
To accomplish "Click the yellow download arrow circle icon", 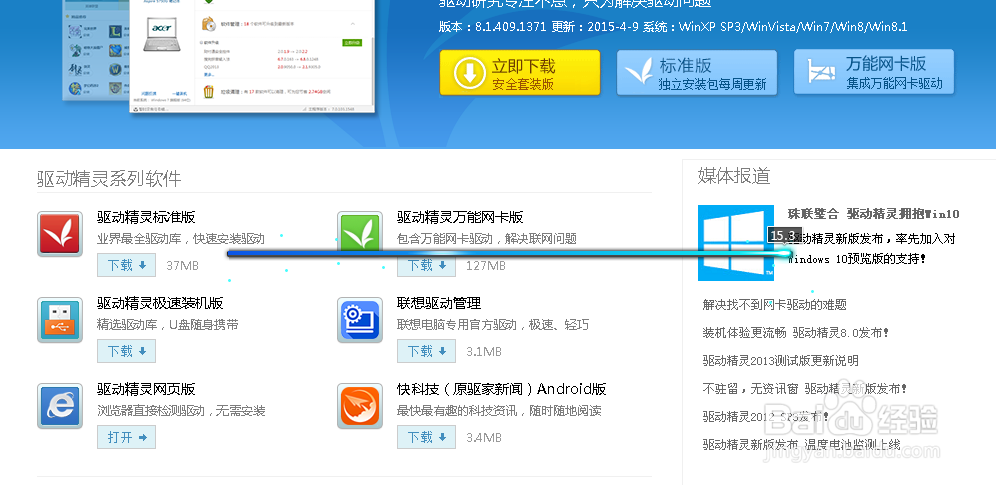I will pyautogui.click(x=469, y=73).
